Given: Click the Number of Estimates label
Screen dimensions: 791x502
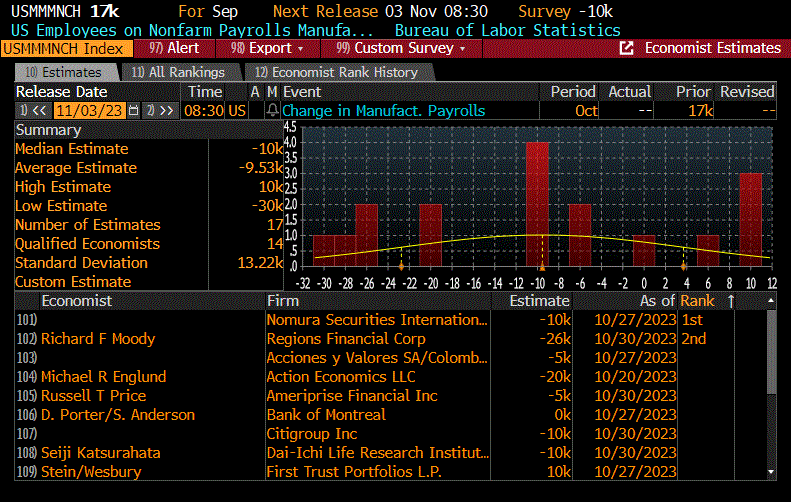Looking at the screenshot, I should pos(88,225).
